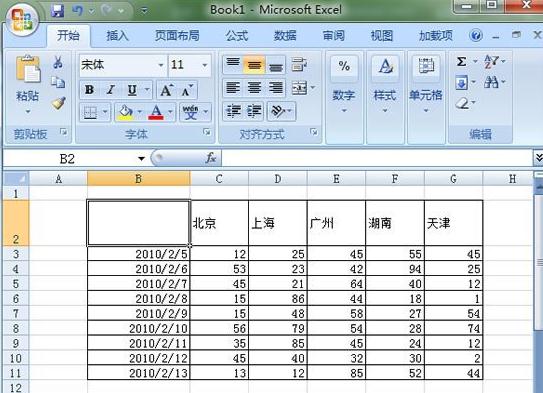Click the Insert Function fx icon

pos(211,158)
